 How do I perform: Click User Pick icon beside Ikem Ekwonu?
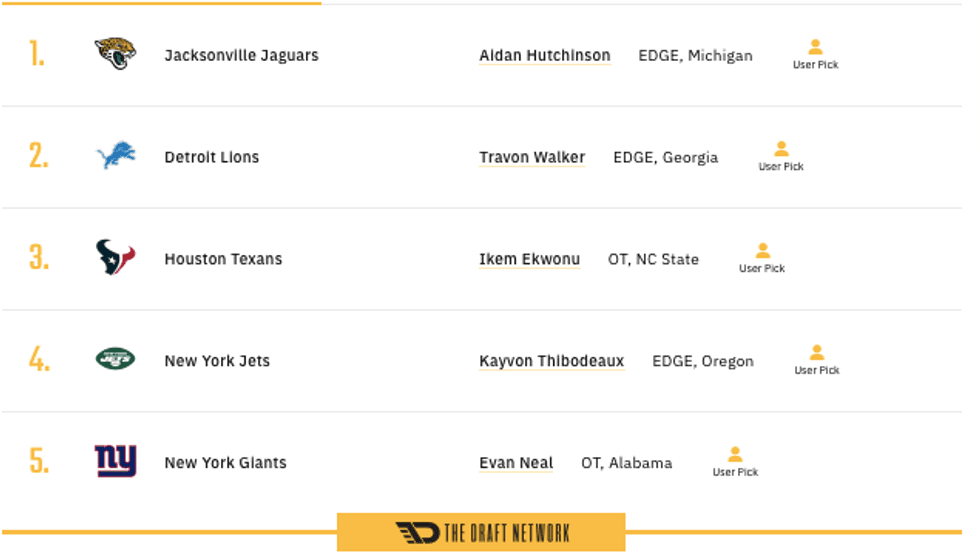coord(762,251)
